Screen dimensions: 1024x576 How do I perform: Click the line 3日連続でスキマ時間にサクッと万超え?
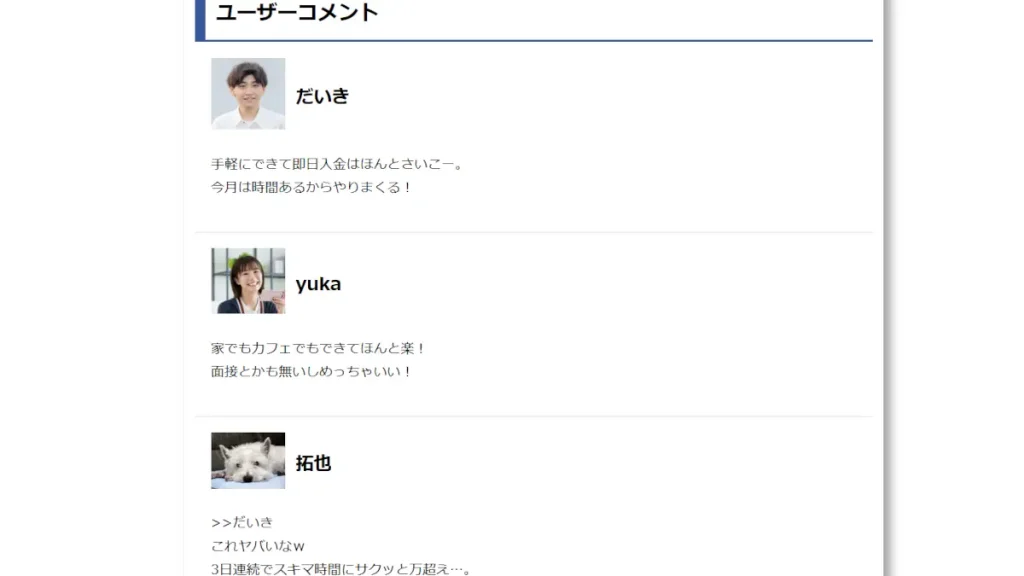pos(340,569)
